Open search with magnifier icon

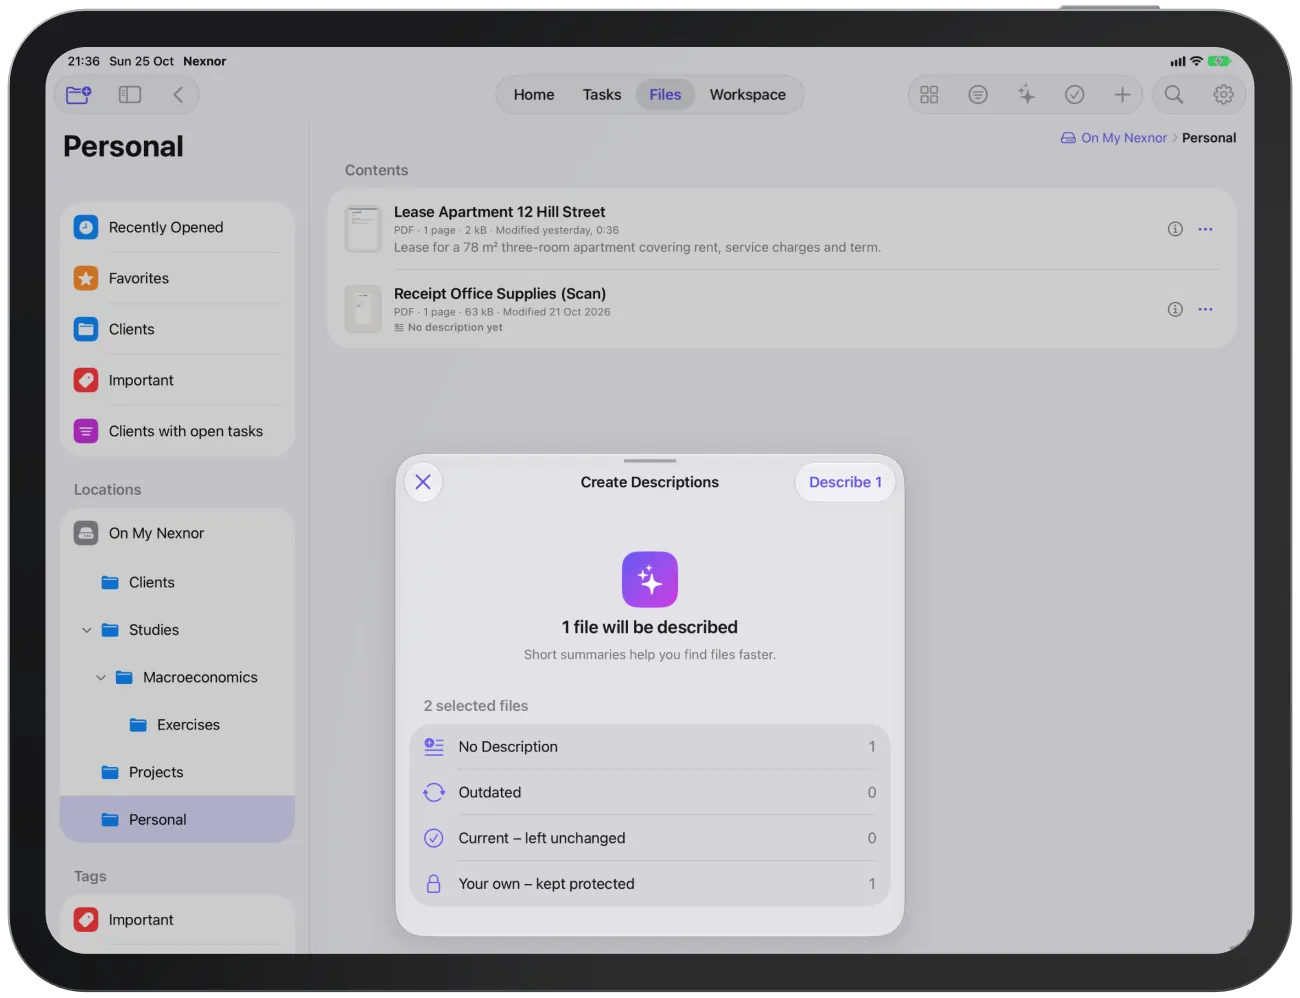tap(1174, 95)
